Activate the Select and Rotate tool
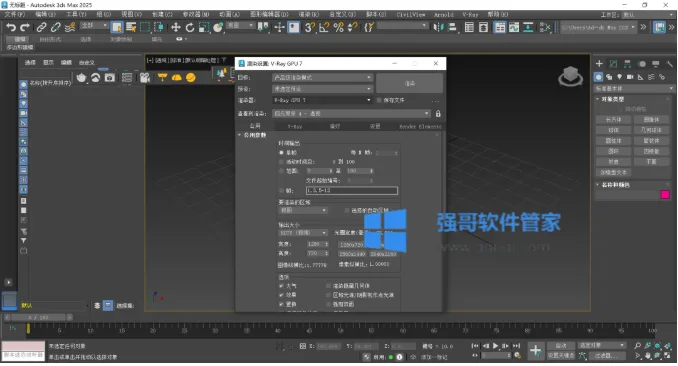The height and width of the screenshot is (366, 678). 190,27
